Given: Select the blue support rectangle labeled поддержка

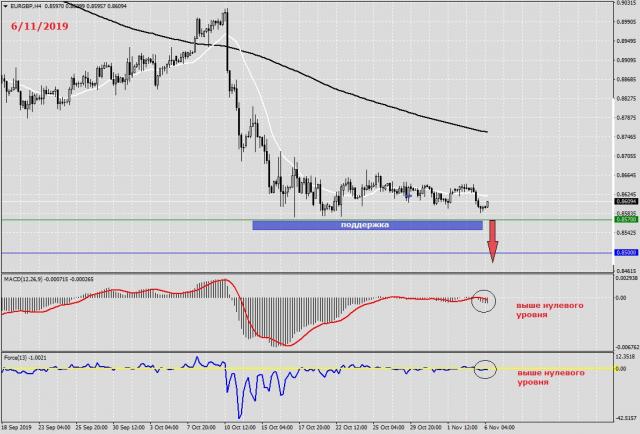Looking at the screenshot, I should [367, 226].
